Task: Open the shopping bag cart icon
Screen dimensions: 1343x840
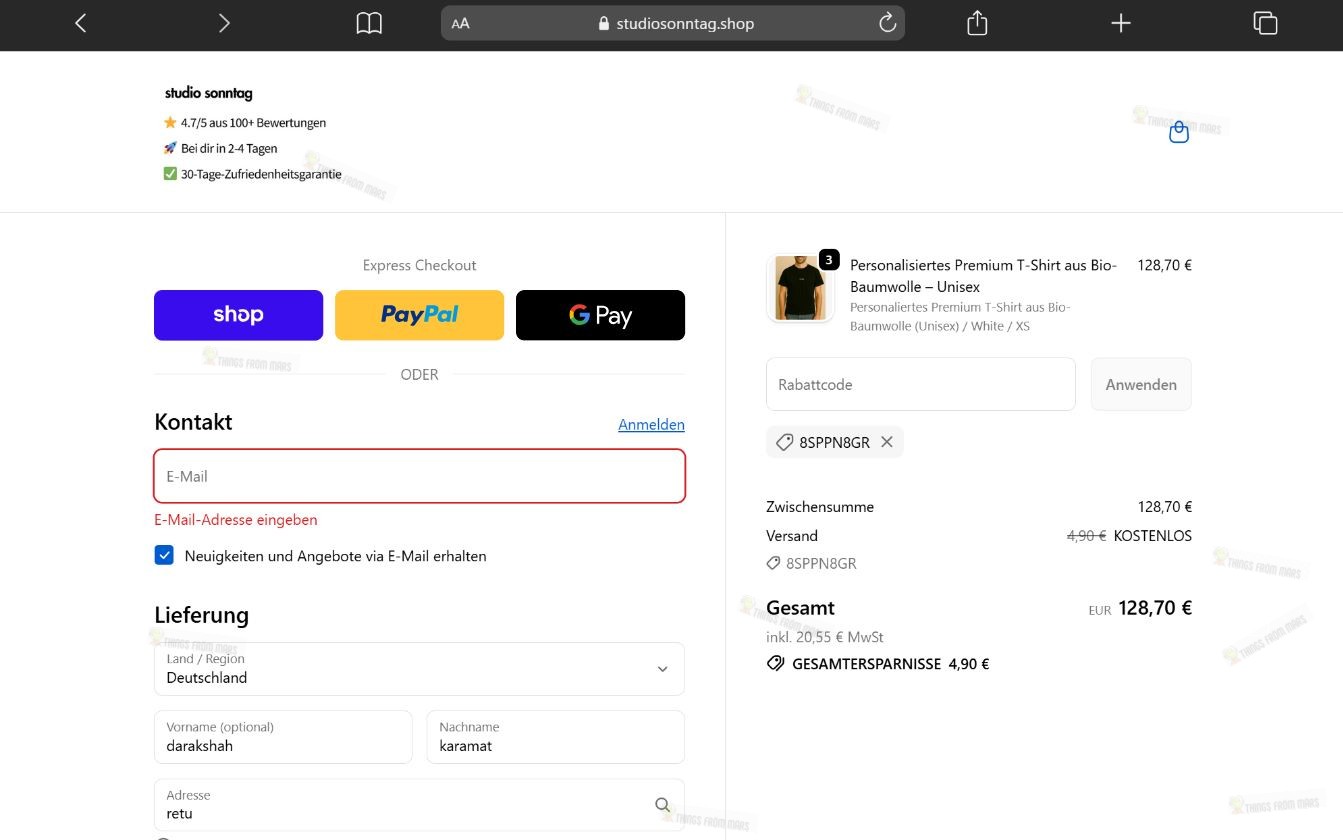Action: click(1179, 131)
